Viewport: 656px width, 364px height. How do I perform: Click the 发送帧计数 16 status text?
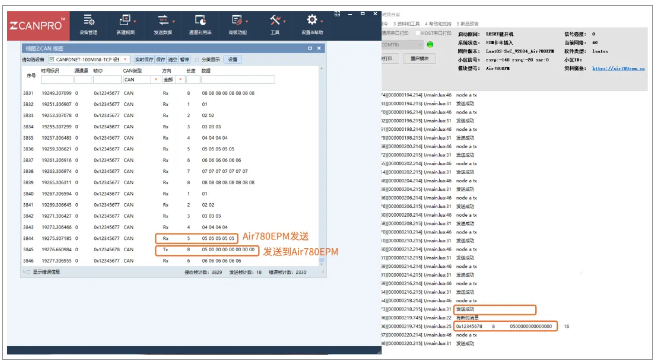click(246, 272)
